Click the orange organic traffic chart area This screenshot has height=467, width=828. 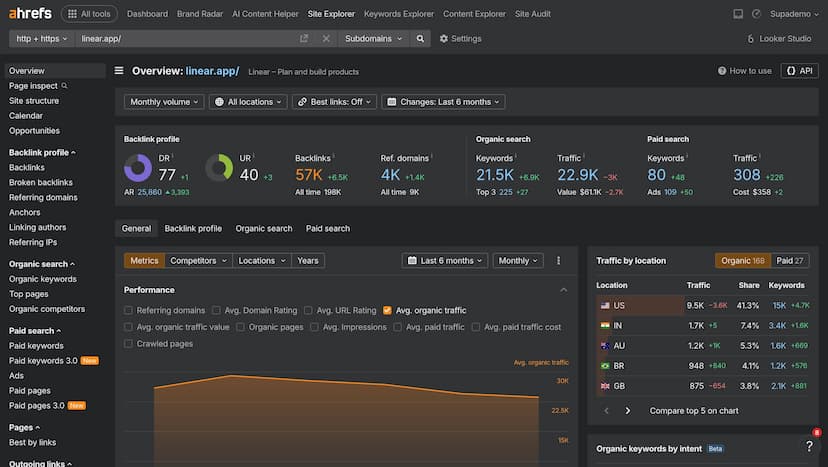point(346,423)
